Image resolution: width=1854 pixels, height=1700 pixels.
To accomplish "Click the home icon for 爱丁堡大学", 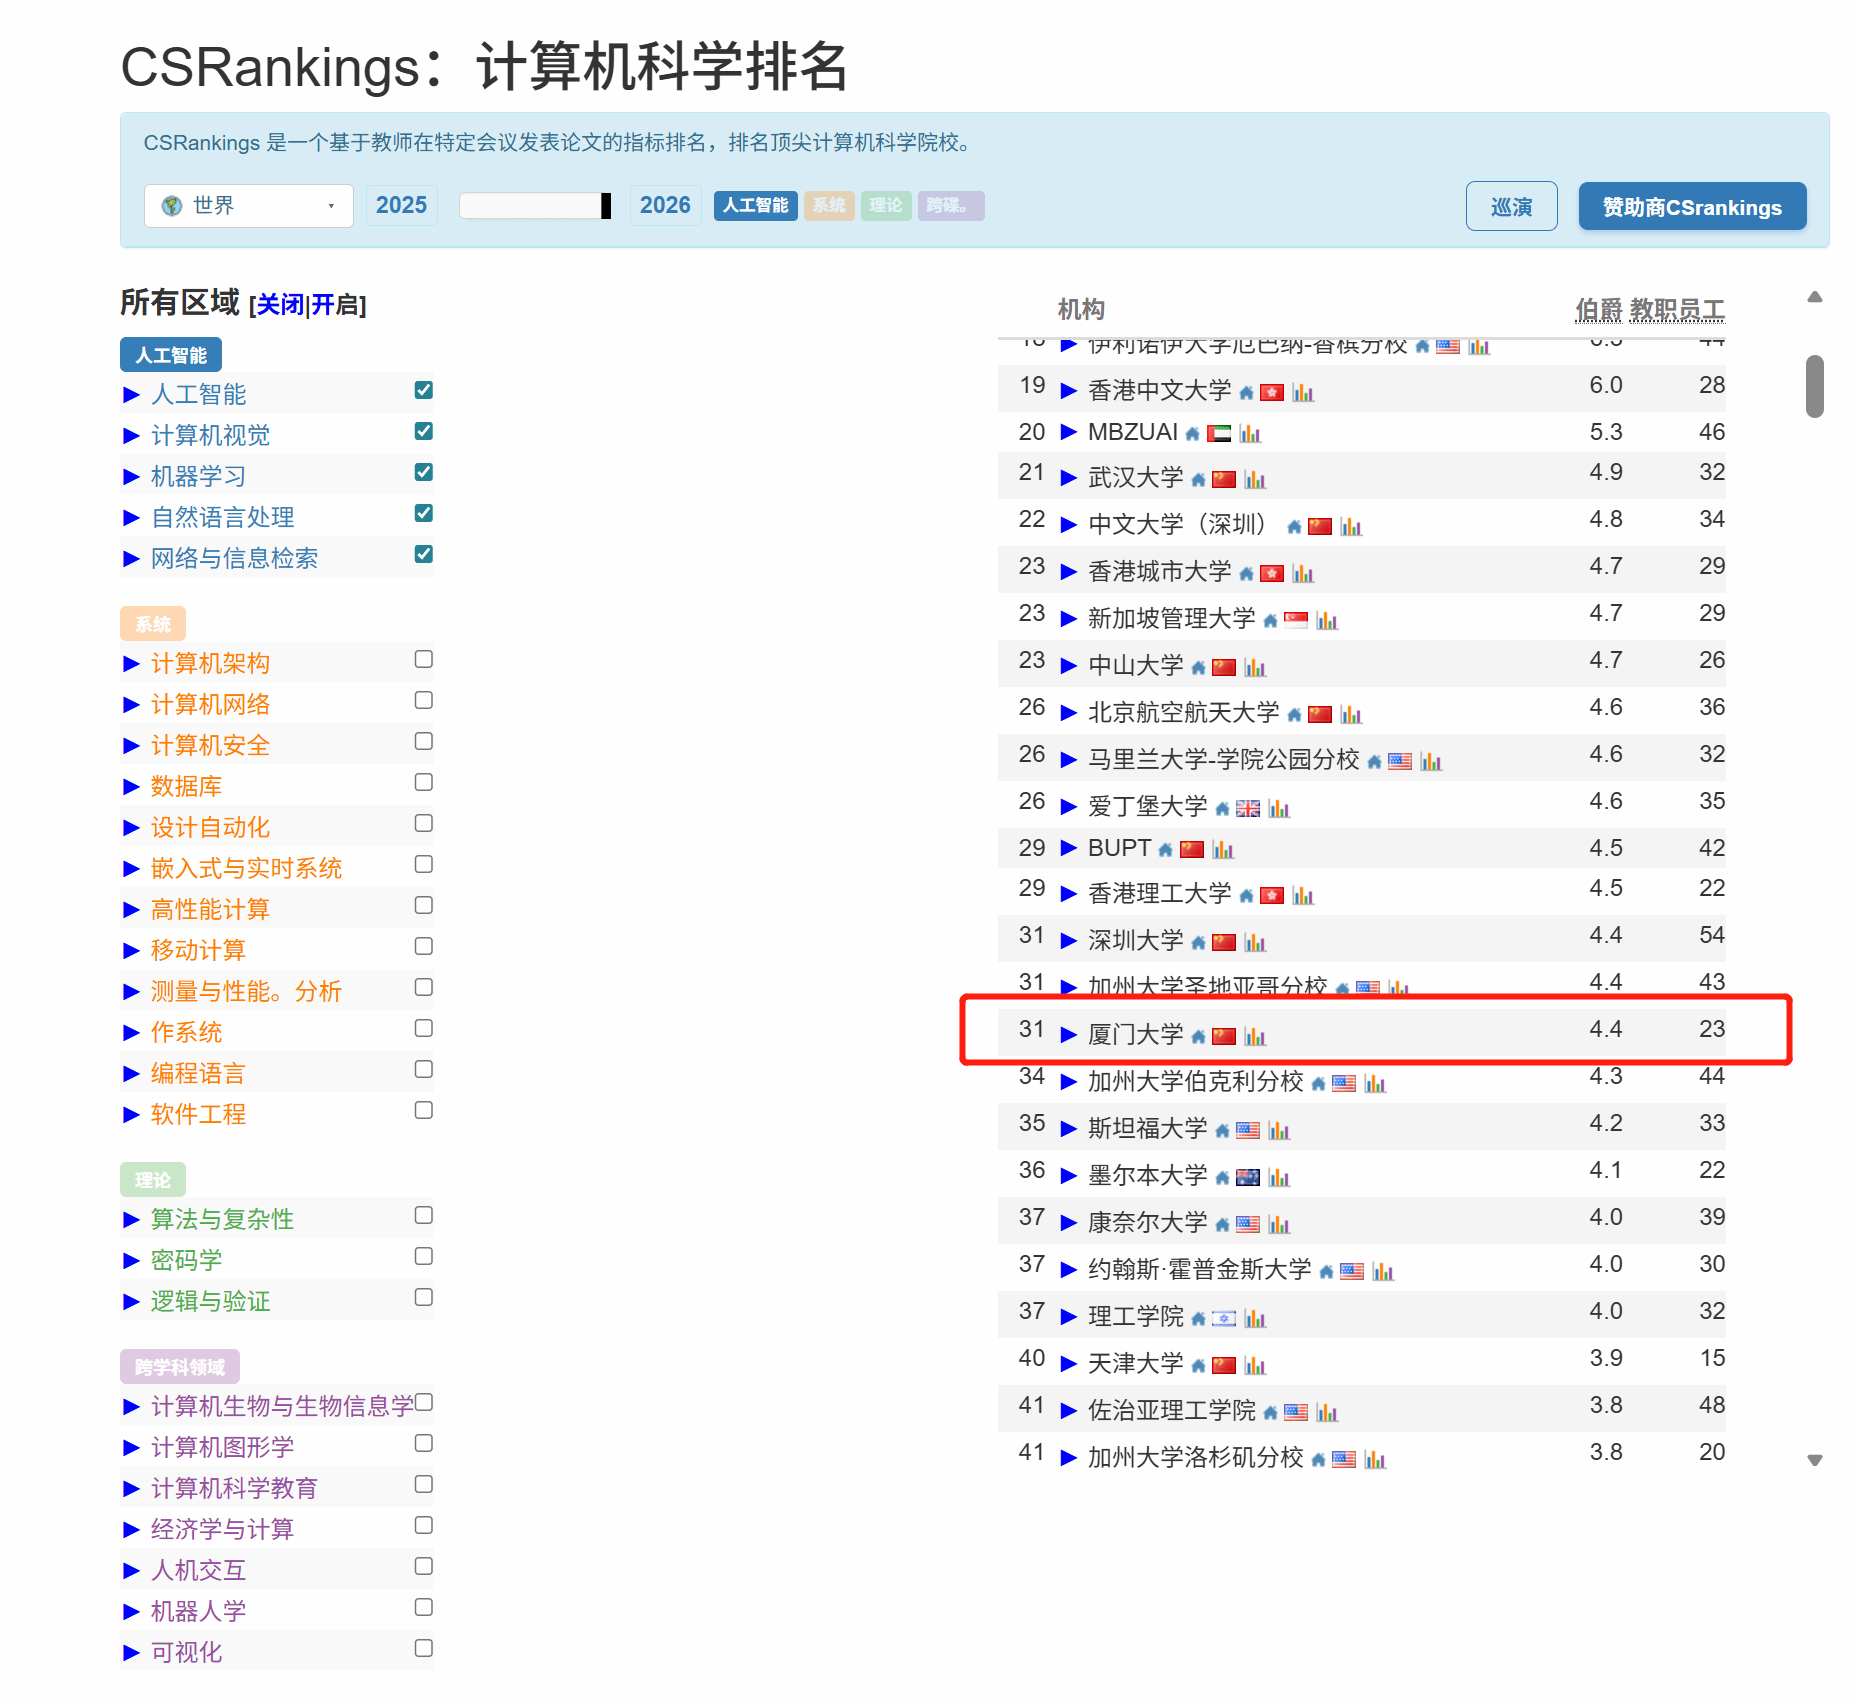I will point(1222,809).
